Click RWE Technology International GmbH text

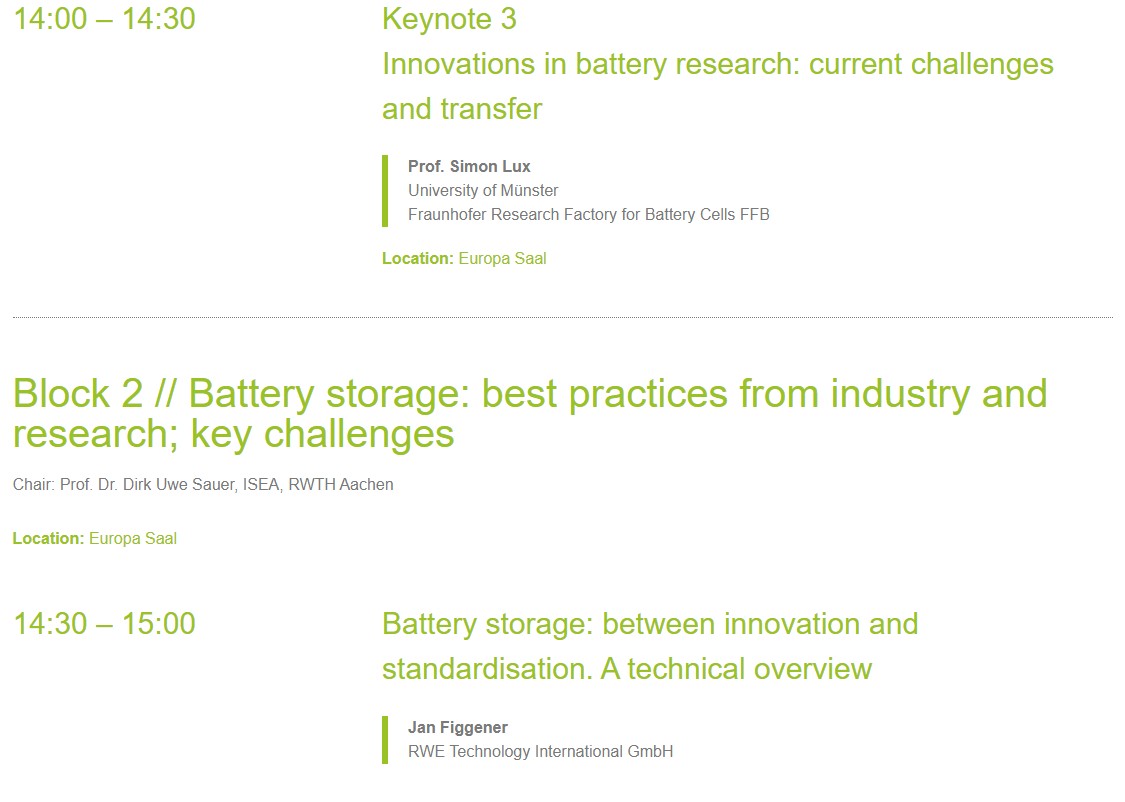[540, 751]
